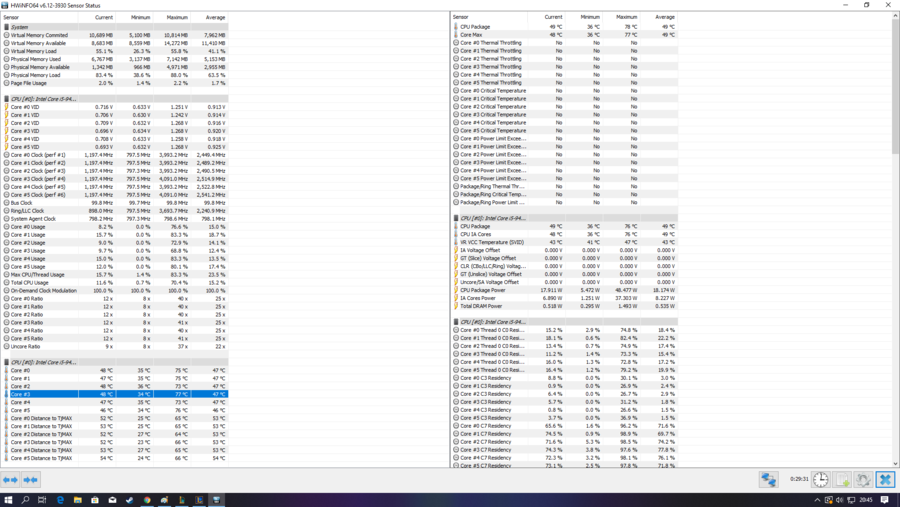Open the Windows Start menu
This screenshot has width=900, height=507.
[x=8, y=500]
